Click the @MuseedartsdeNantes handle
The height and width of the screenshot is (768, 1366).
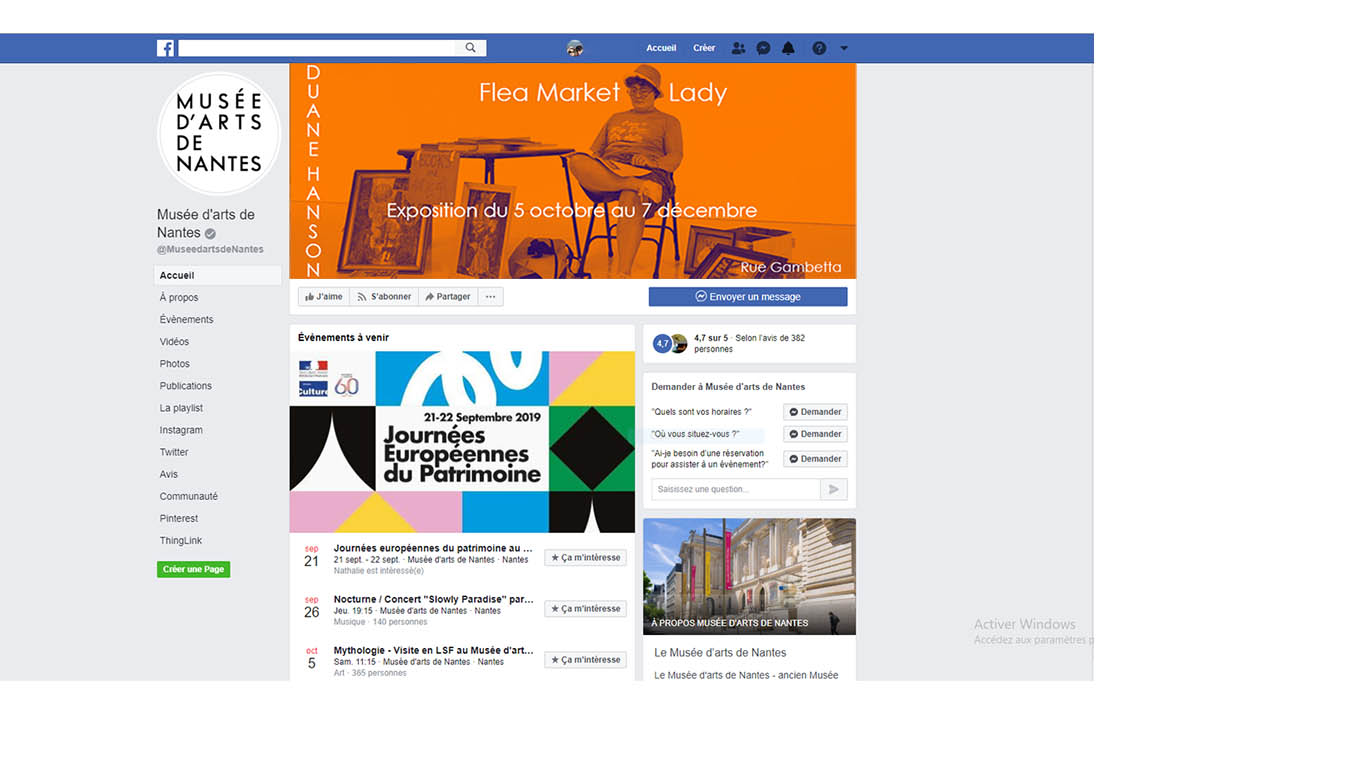[x=210, y=249]
